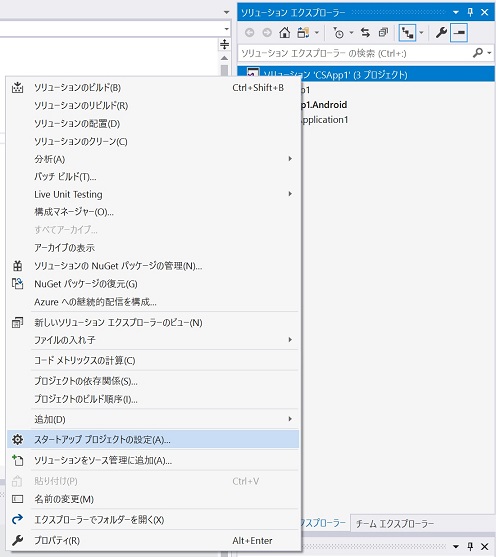Click the ソリューション エクスプローラー の検索 field
The image size is (496, 557).
tap(355, 53)
